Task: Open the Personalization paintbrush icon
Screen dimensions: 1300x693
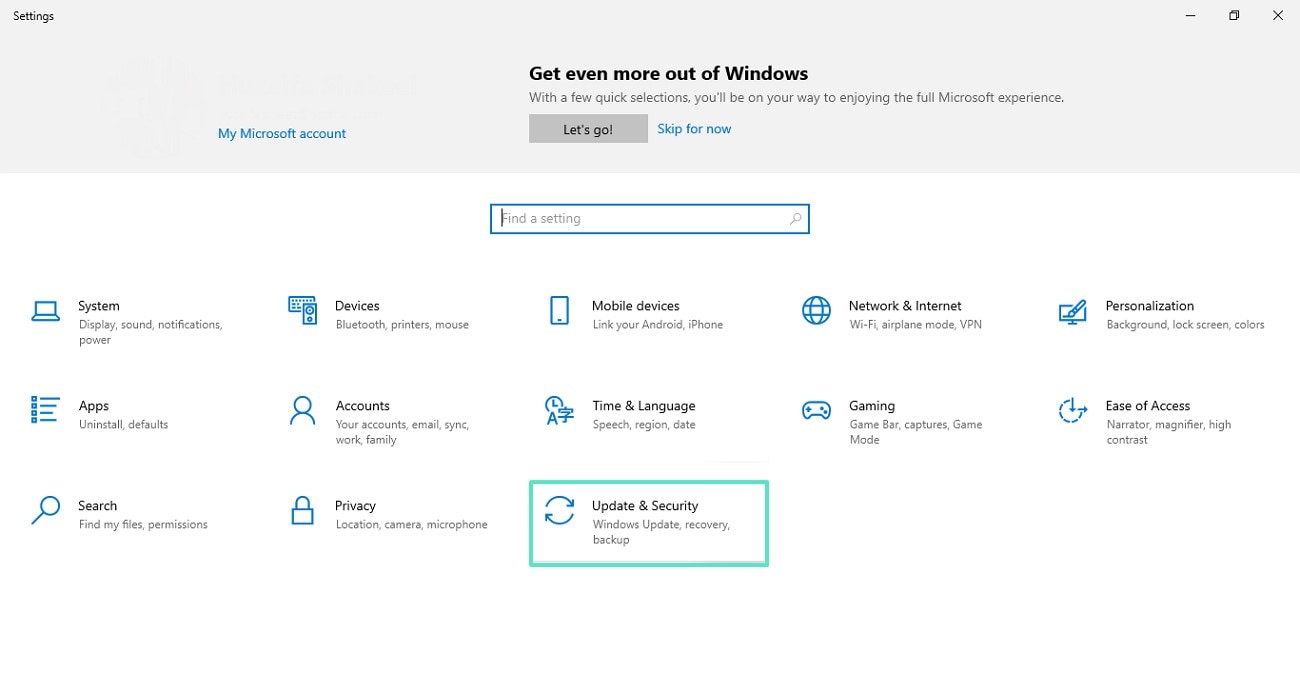Action: (1072, 311)
